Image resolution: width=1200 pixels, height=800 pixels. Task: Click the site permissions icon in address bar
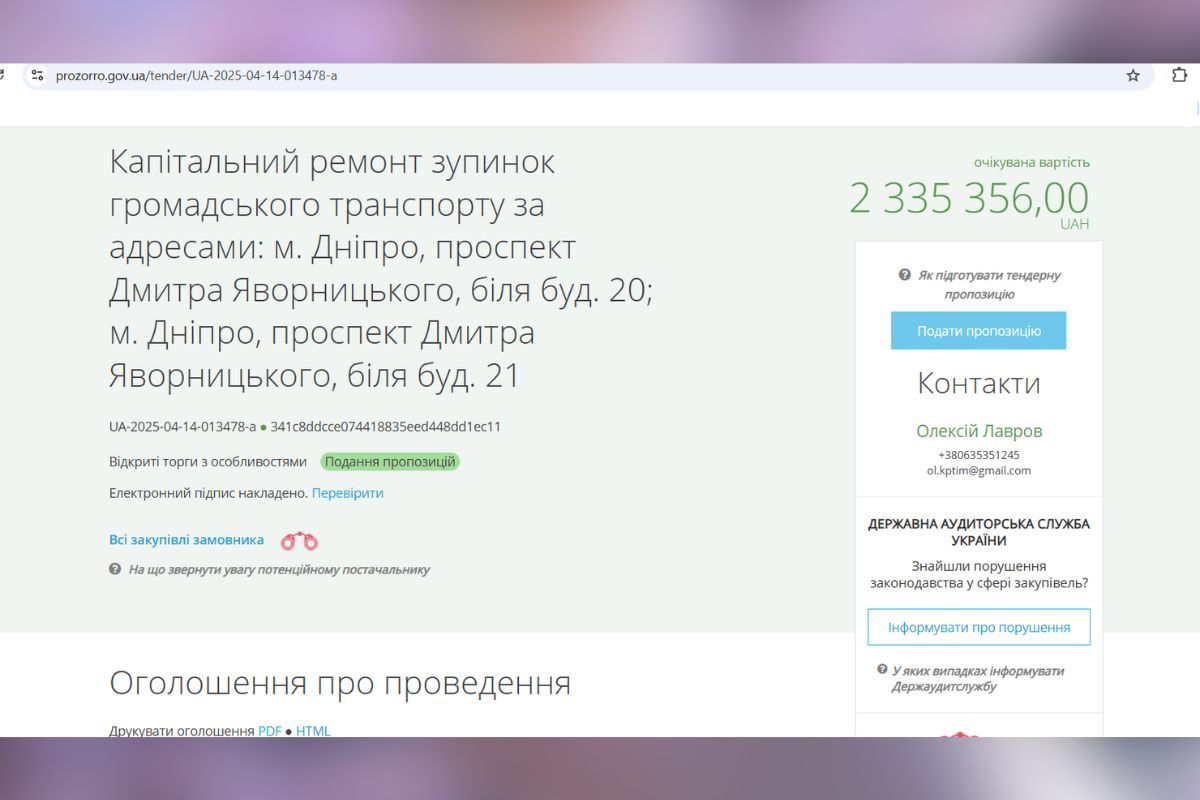tap(36, 74)
